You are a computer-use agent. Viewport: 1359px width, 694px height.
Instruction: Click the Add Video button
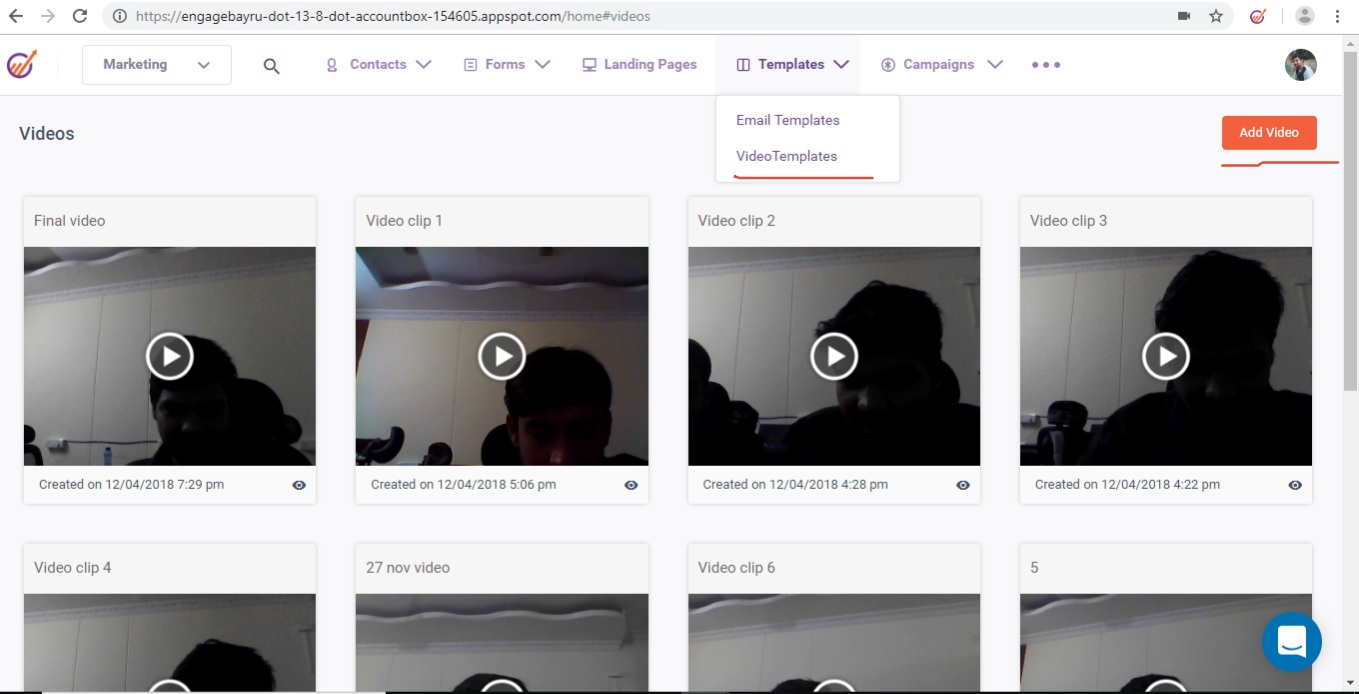(1268, 132)
